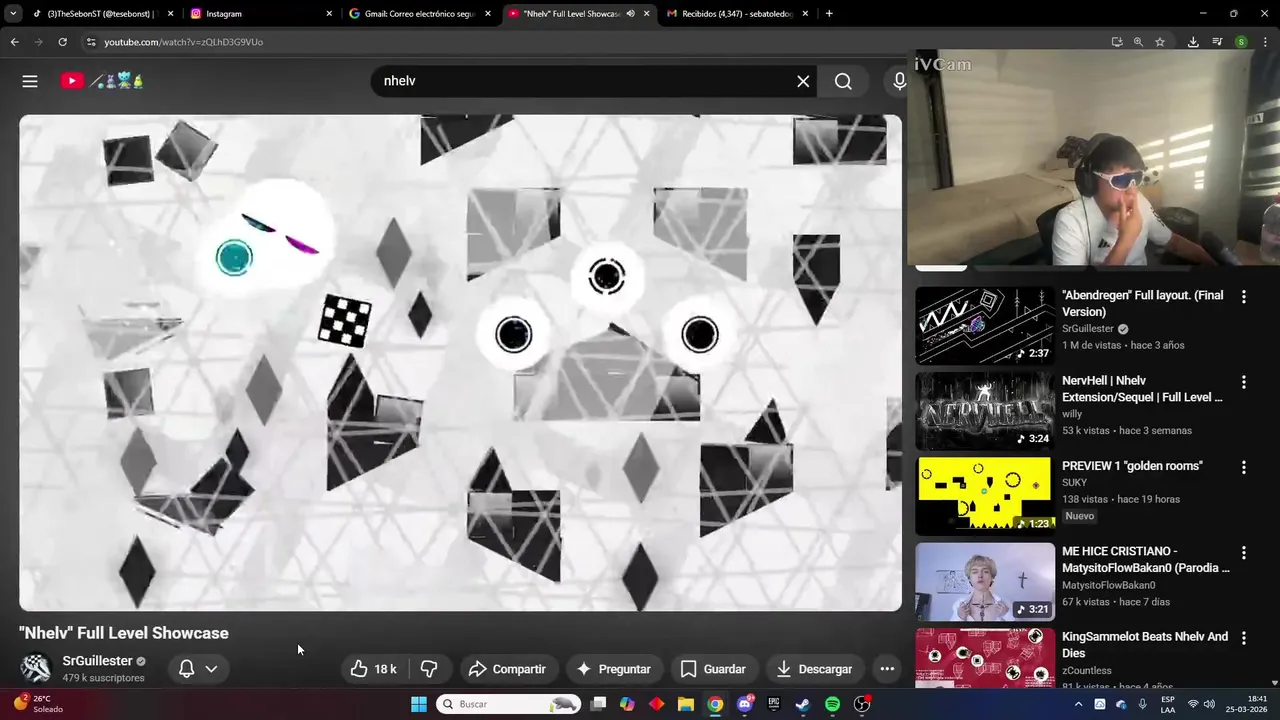Switch to Gmail Correo electrónico tab
This screenshot has width=1280, height=720.
click(x=420, y=14)
